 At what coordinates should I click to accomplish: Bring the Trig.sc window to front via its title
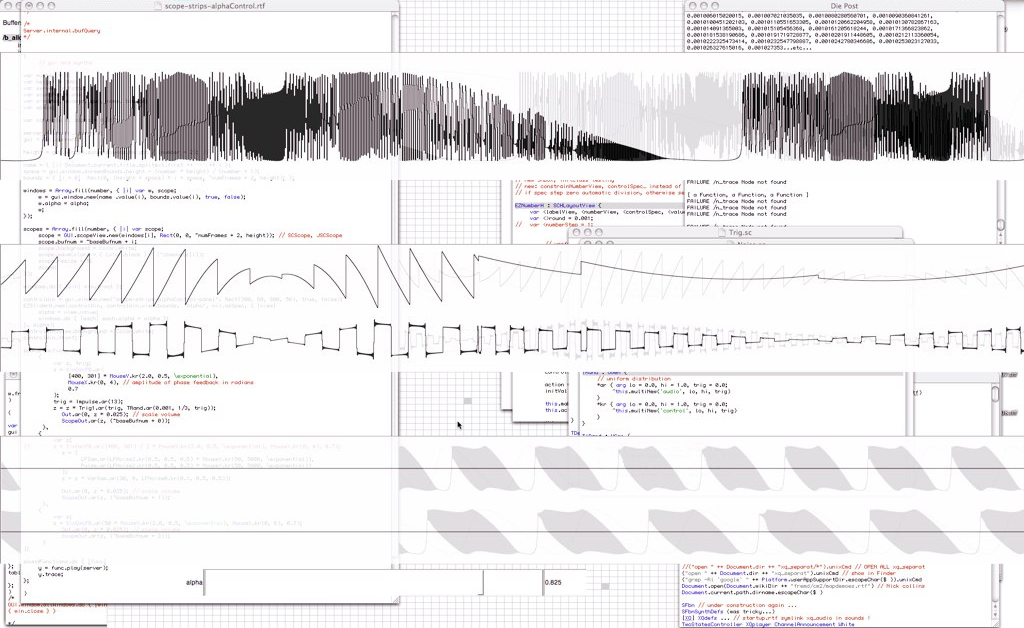pos(740,232)
